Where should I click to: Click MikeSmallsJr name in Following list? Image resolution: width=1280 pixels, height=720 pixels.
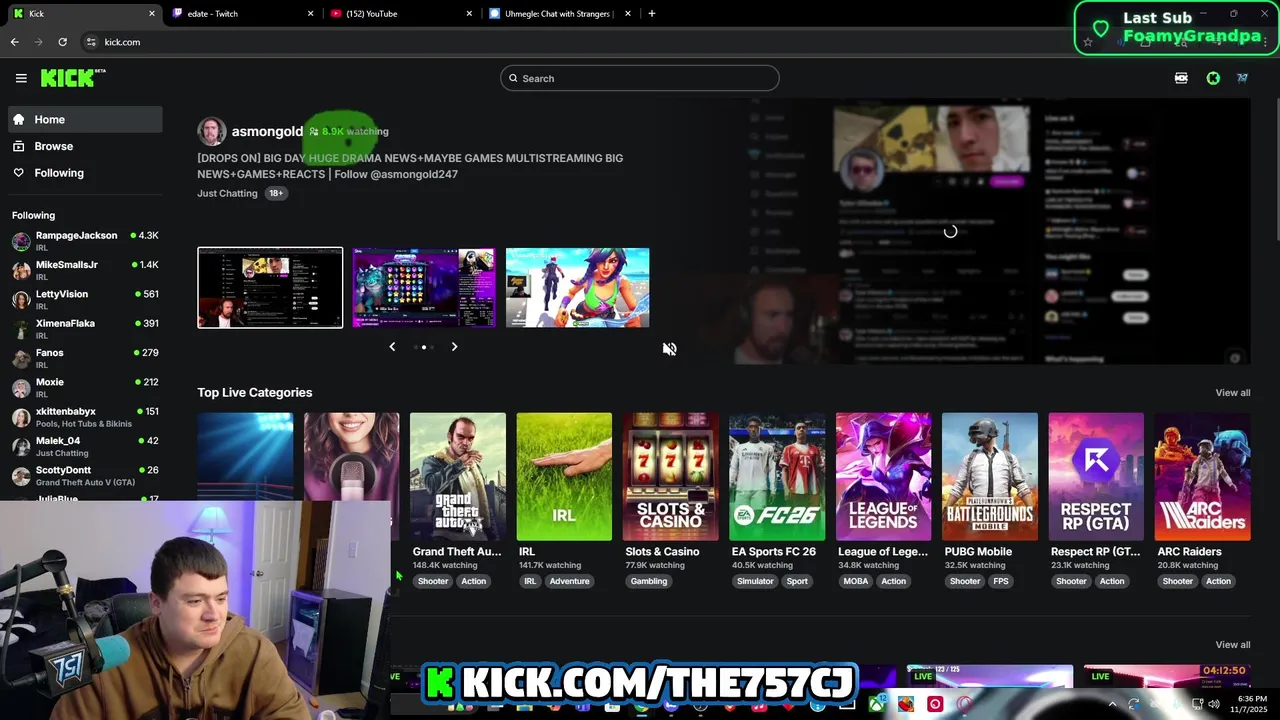click(67, 265)
